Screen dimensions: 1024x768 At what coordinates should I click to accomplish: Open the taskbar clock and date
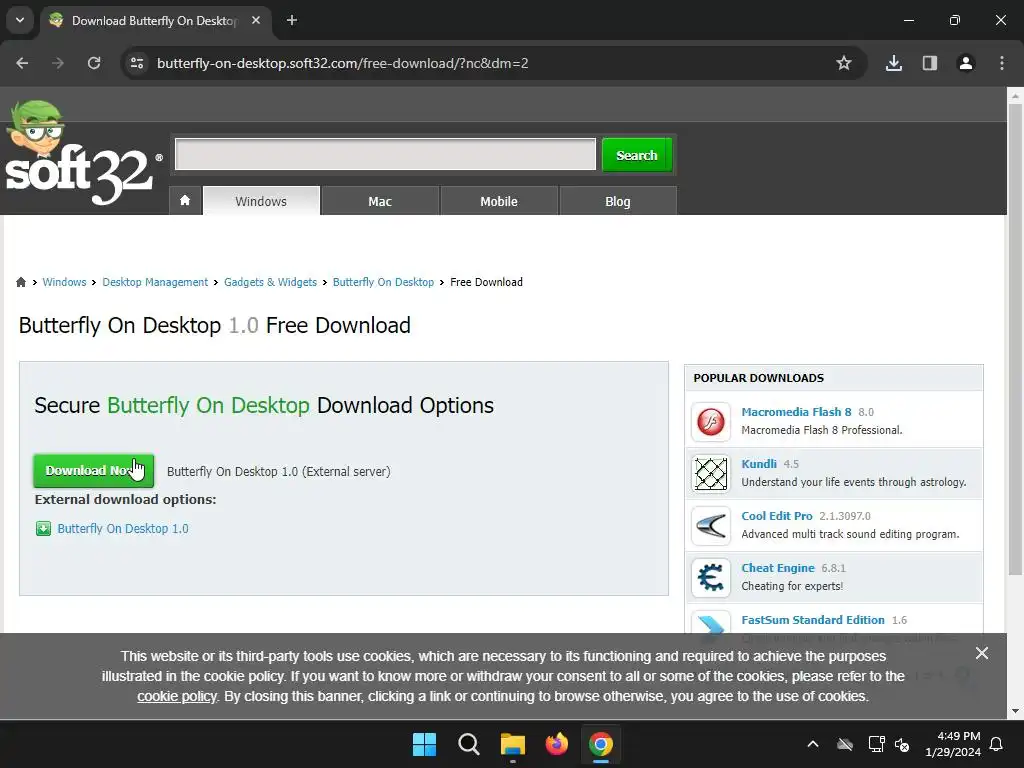coord(953,744)
